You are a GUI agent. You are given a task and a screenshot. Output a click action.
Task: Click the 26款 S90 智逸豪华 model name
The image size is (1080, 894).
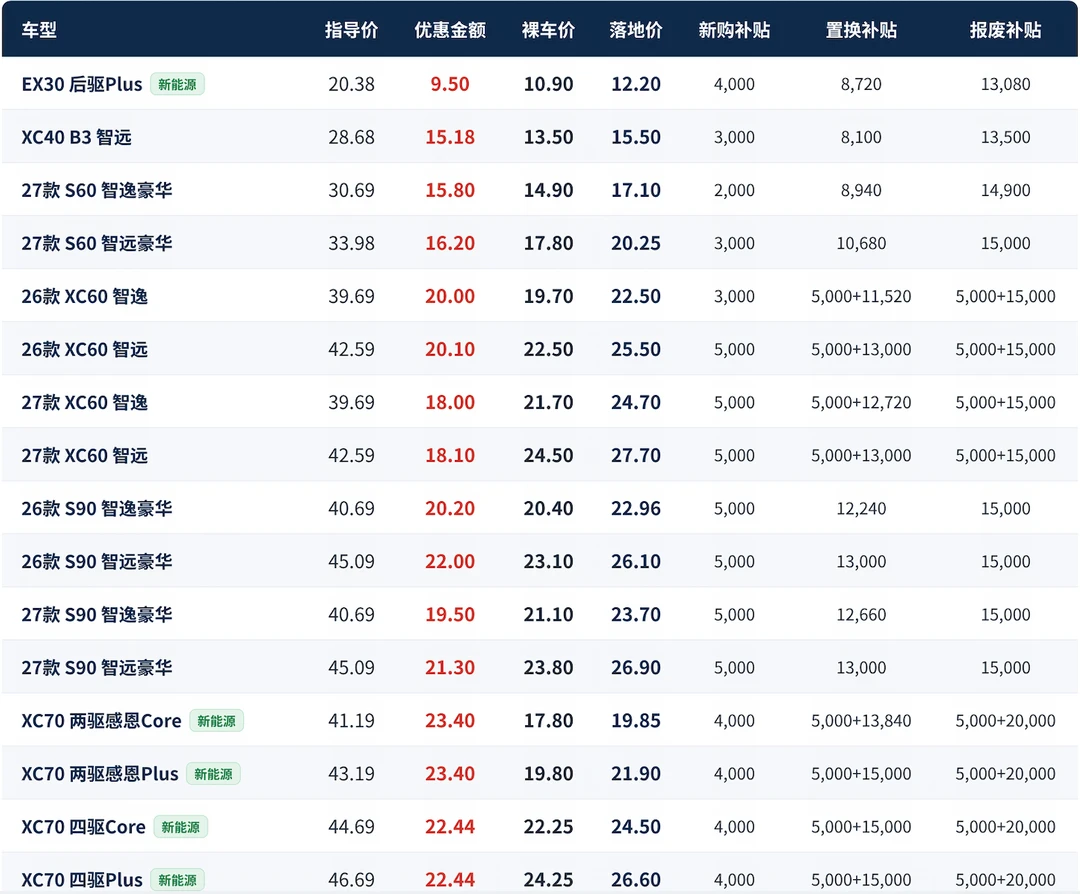click(x=97, y=508)
